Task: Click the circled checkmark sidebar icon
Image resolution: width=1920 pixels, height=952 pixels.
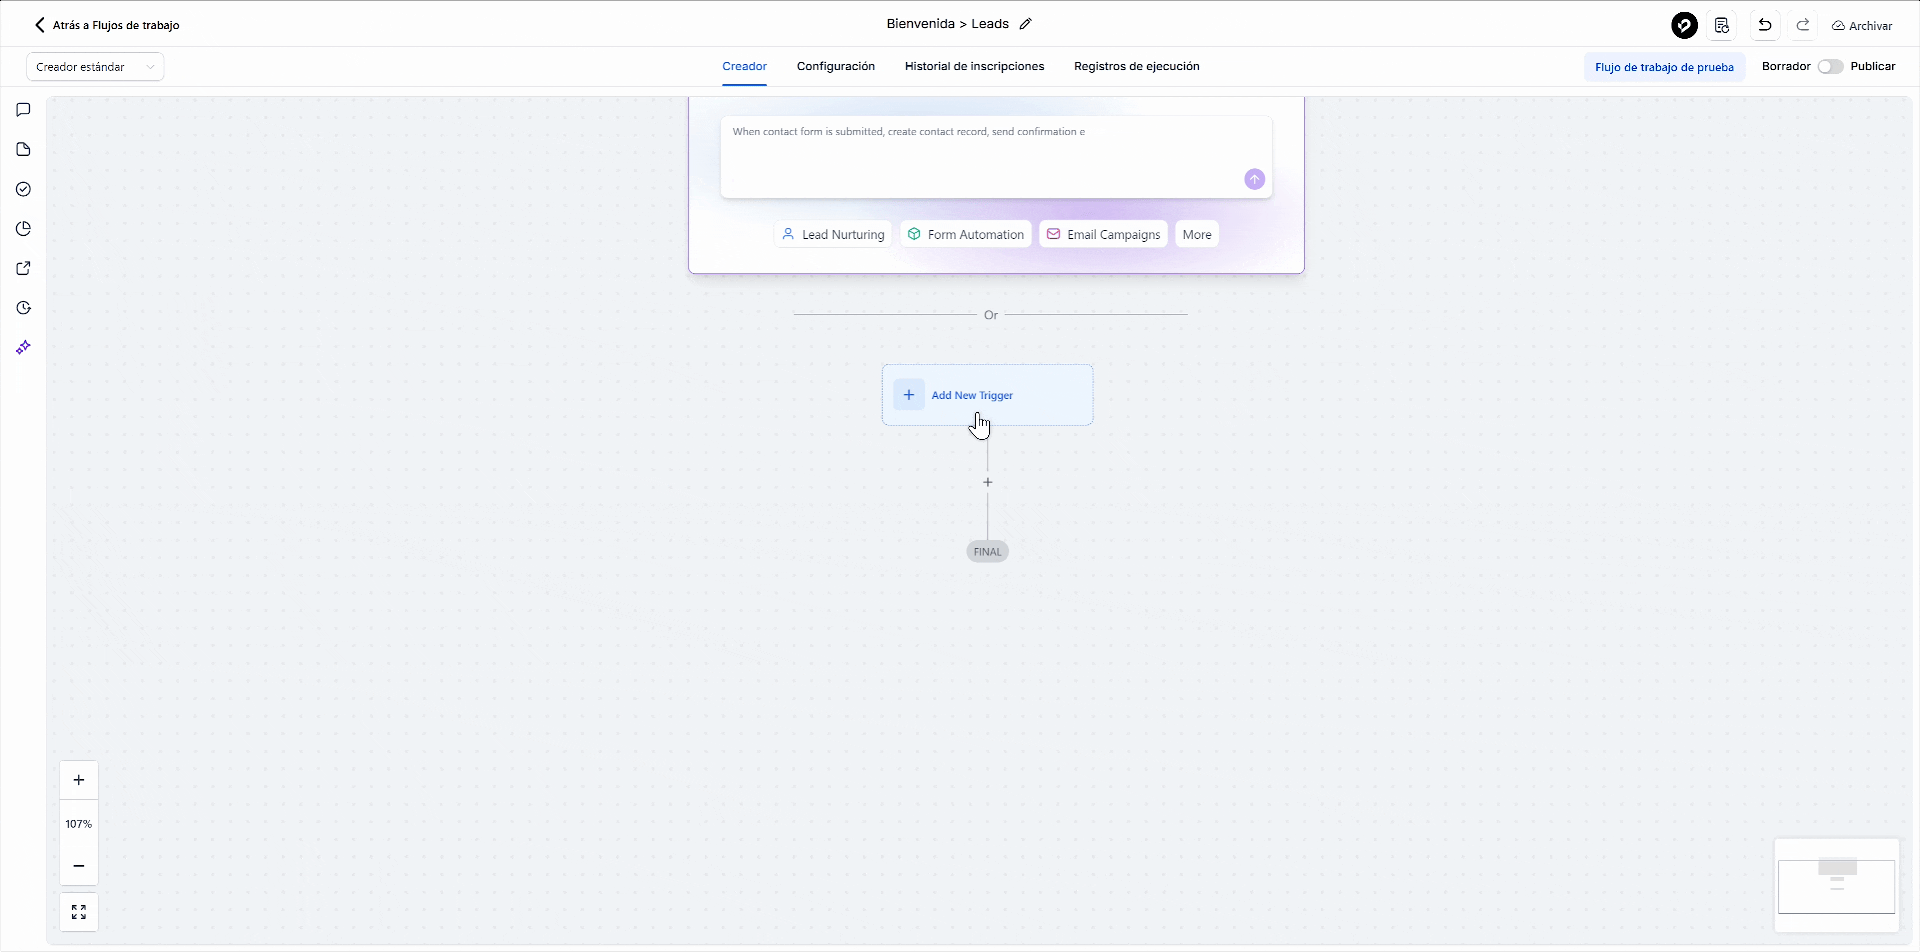Action: (24, 189)
